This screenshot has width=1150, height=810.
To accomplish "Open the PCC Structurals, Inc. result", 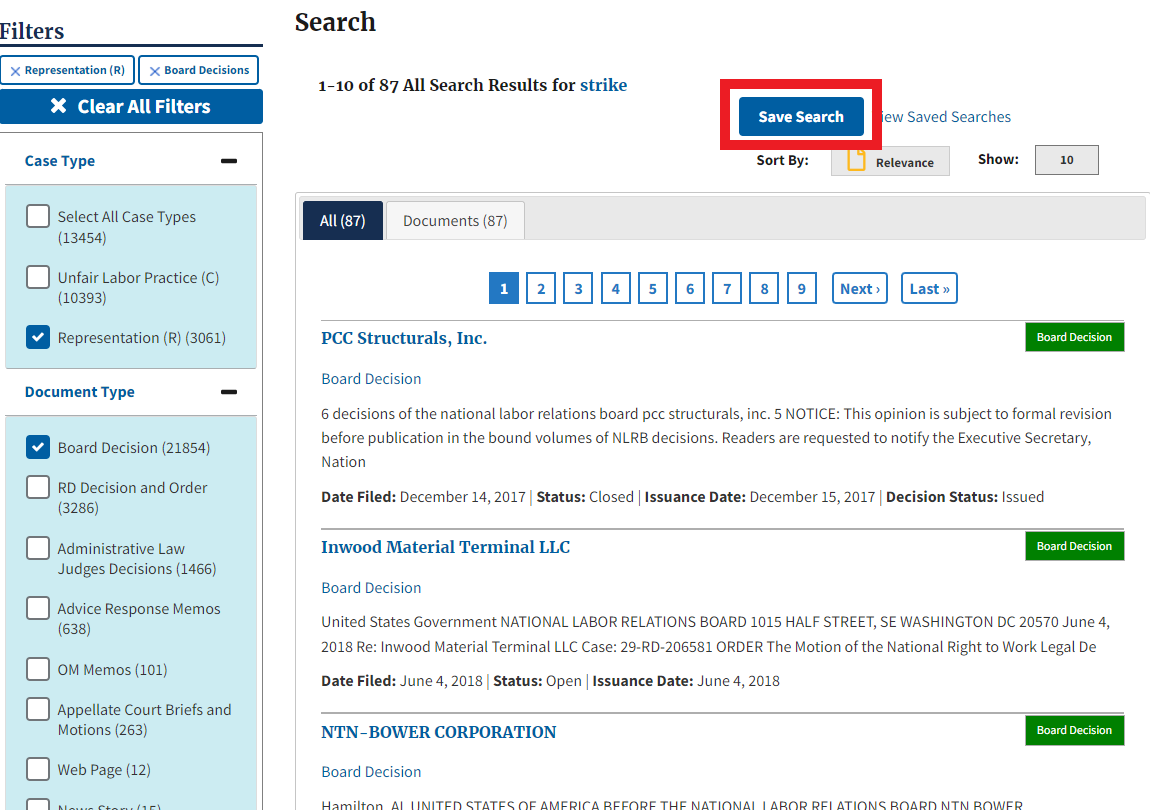I will [x=404, y=338].
